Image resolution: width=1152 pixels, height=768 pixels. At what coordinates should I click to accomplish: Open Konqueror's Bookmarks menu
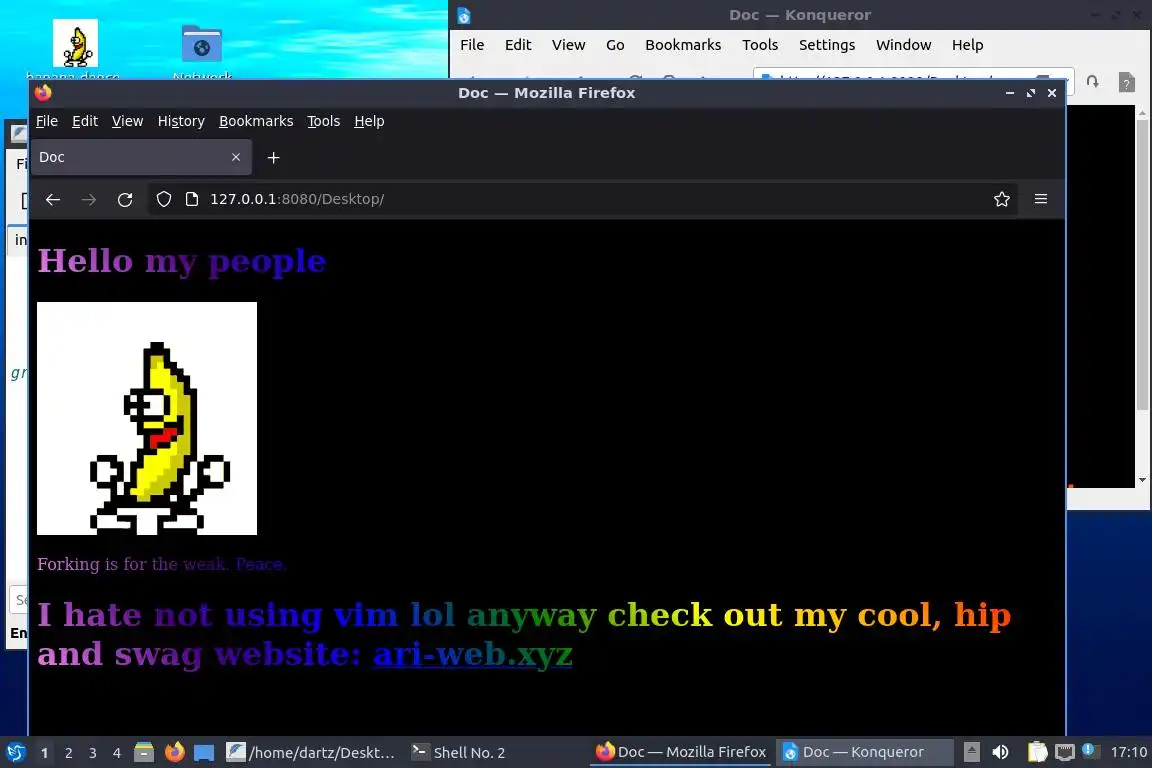click(683, 45)
